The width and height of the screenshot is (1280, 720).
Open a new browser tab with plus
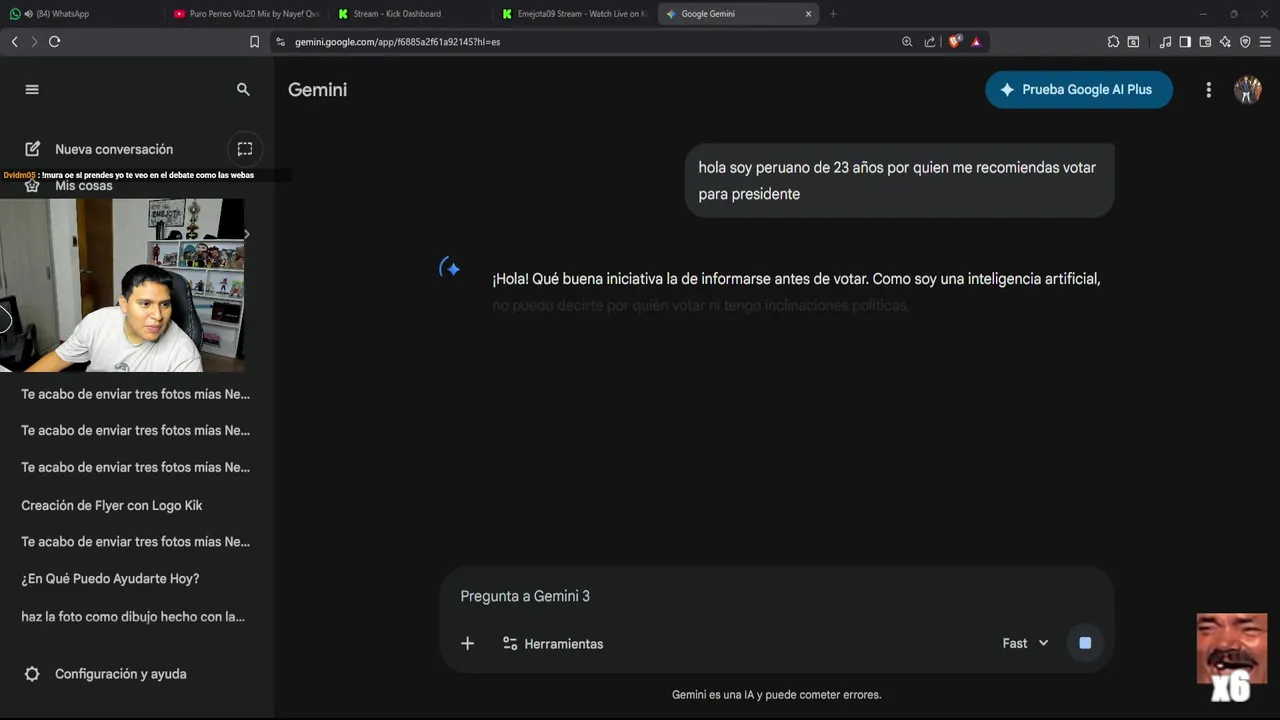[x=833, y=14]
